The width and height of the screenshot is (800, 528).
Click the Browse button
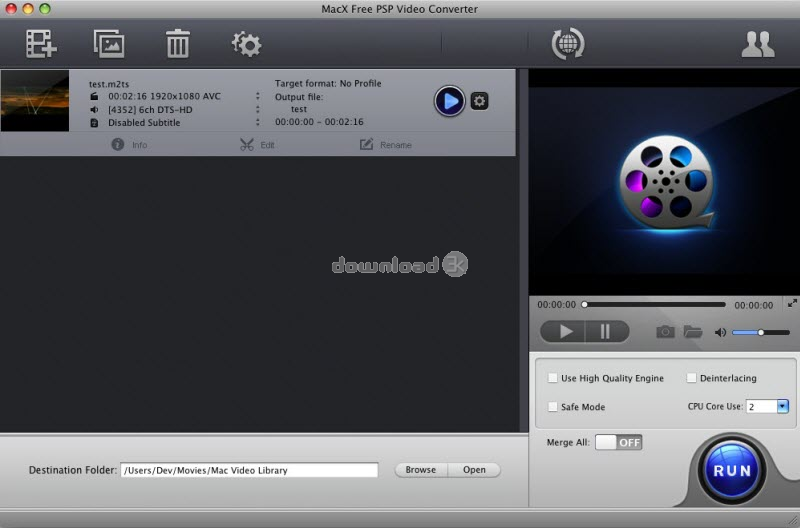click(x=421, y=470)
